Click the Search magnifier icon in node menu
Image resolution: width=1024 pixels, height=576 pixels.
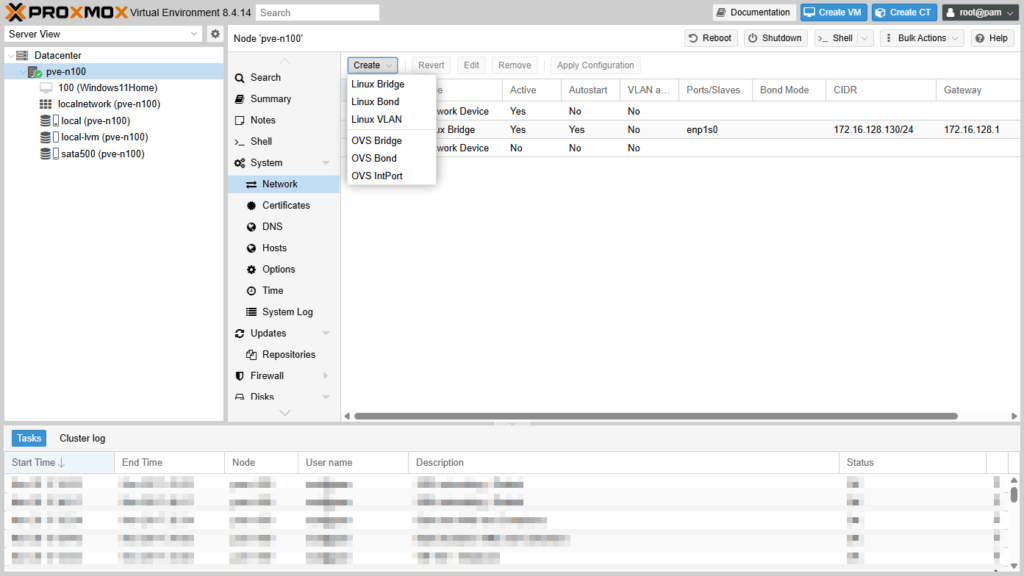(x=240, y=77)
